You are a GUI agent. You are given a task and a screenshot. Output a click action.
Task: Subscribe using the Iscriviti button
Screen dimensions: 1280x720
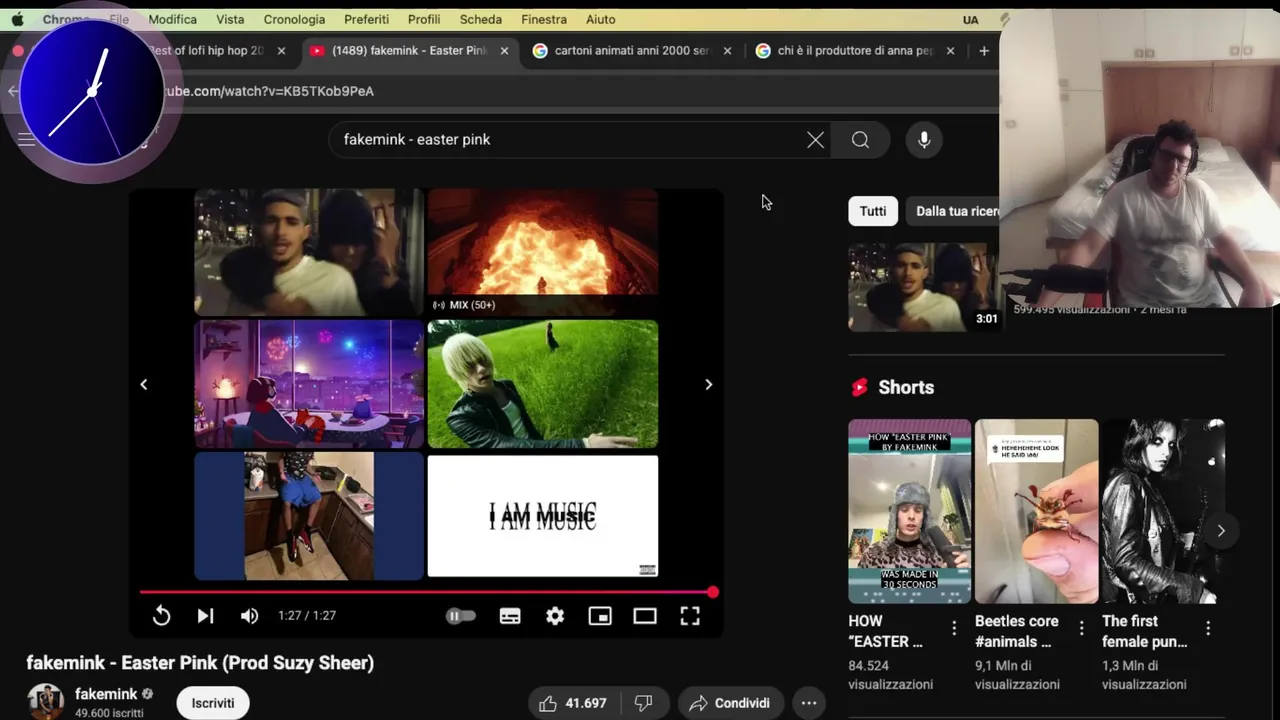[x=213, y=703]
